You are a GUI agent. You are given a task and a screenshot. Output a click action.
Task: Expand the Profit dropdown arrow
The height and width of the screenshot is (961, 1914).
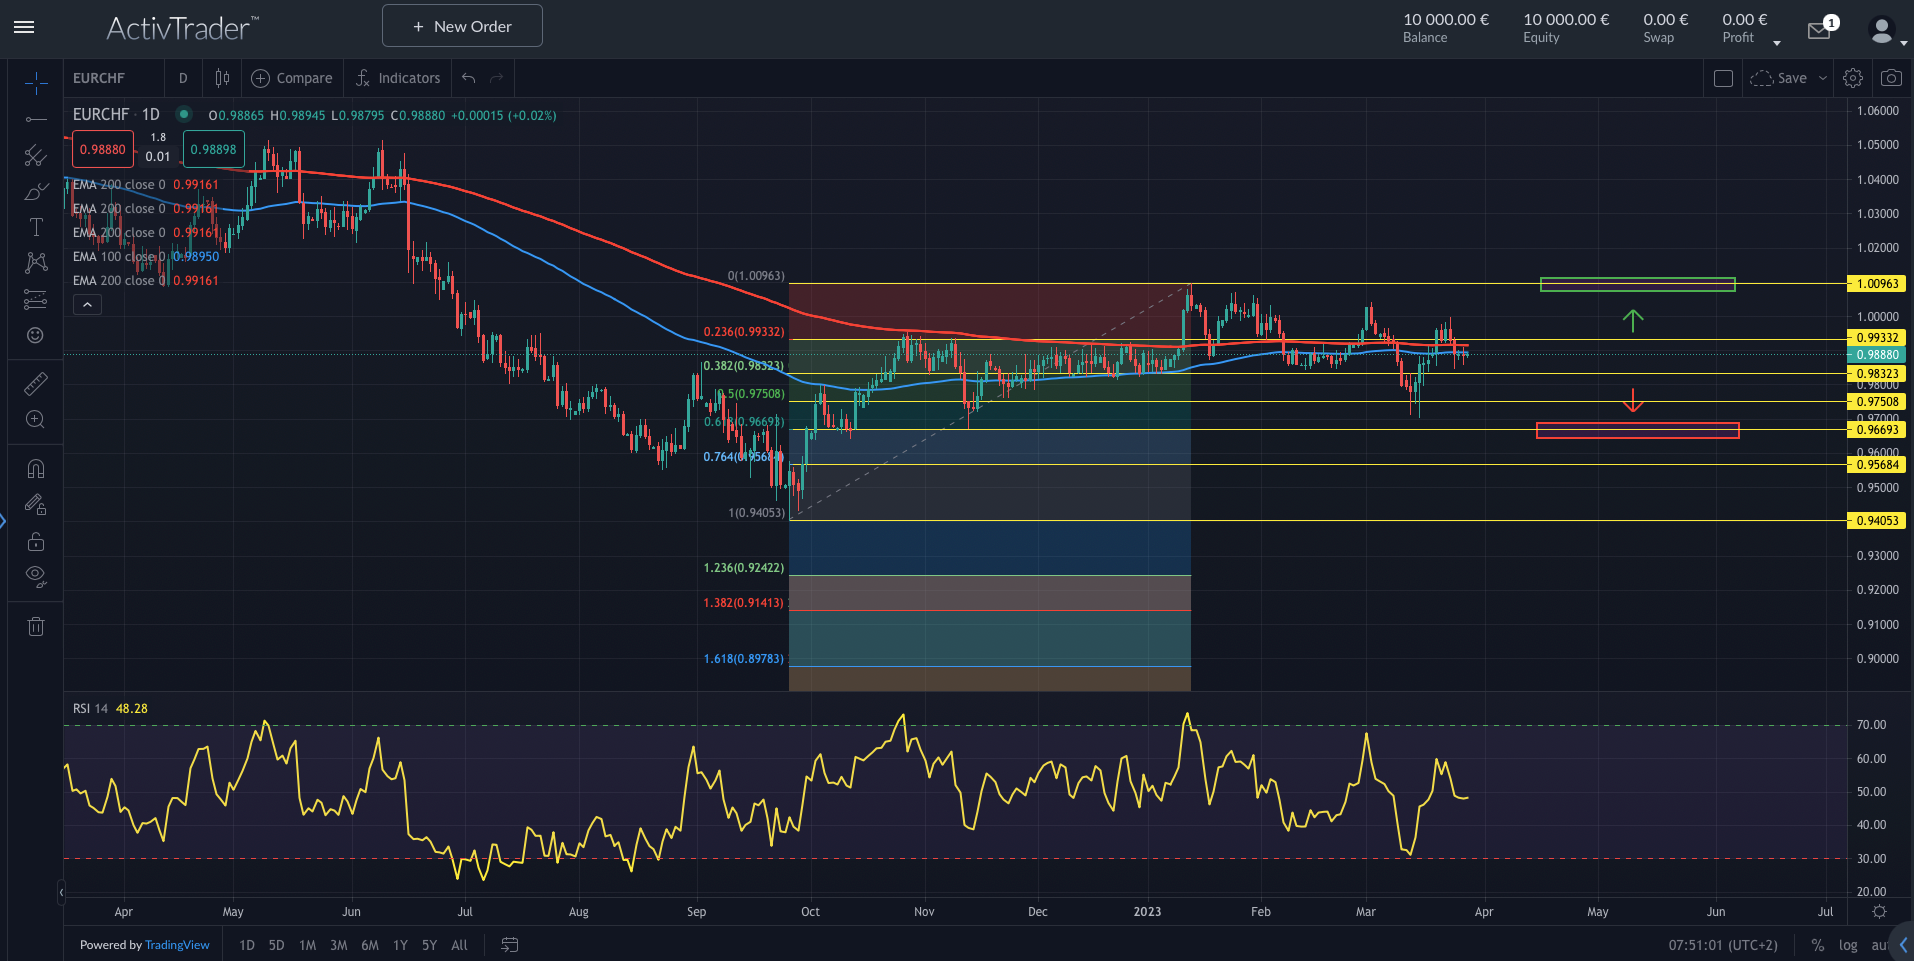[x=1777, y=41]
